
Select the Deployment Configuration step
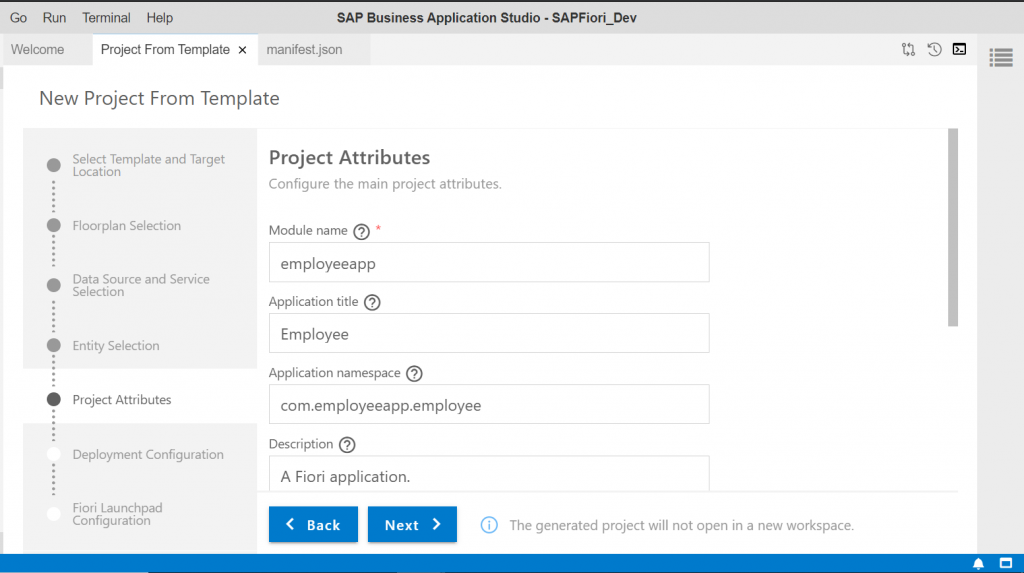[x=148, y=455]
